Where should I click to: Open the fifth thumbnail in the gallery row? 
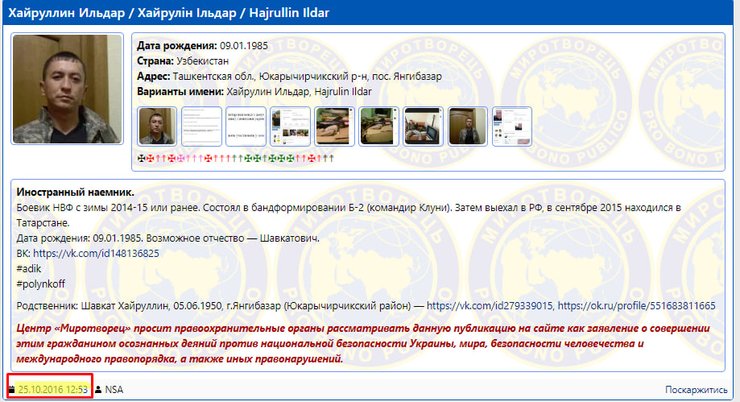click(334, 127)
